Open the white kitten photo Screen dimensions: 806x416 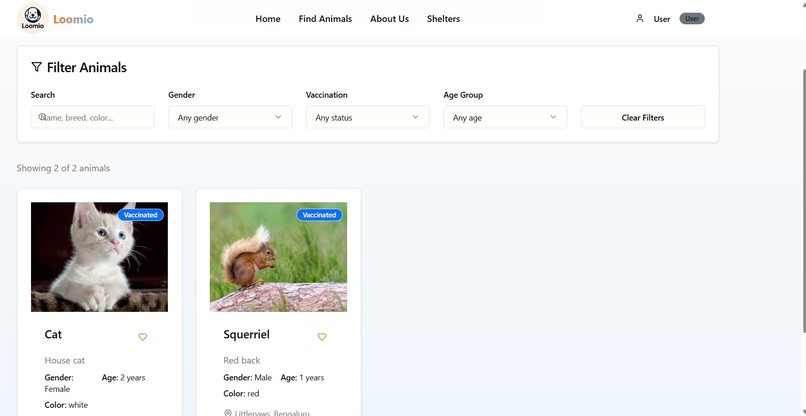pyautogui.click(x=99, y=257)
